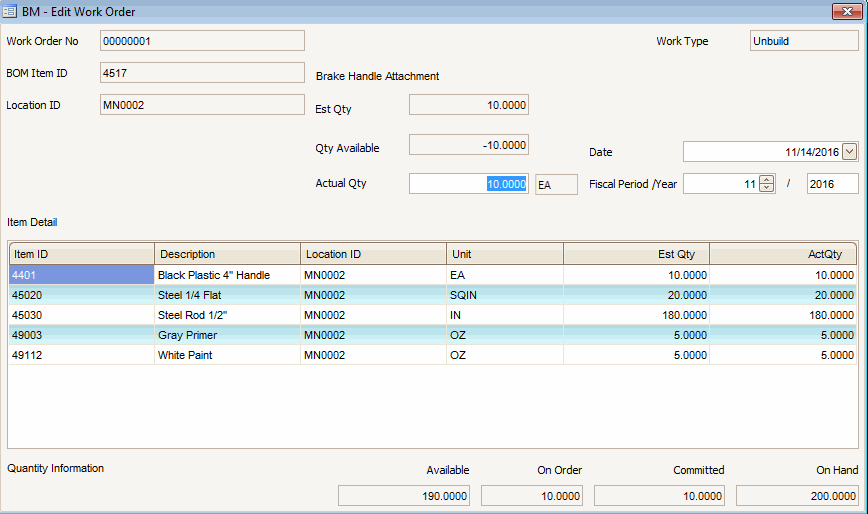Click the Work Order No field
The height and width of the screenshot is (514, 868).
pos(202,41)
